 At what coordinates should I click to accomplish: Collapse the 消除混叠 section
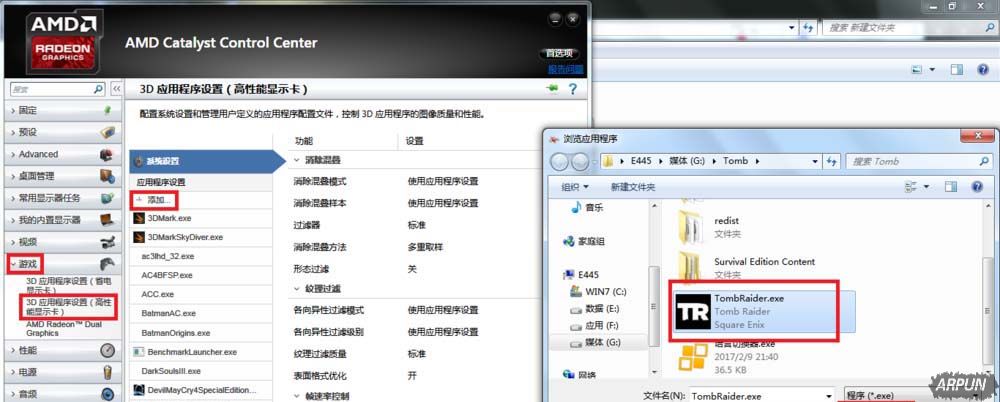click(297, 160)
